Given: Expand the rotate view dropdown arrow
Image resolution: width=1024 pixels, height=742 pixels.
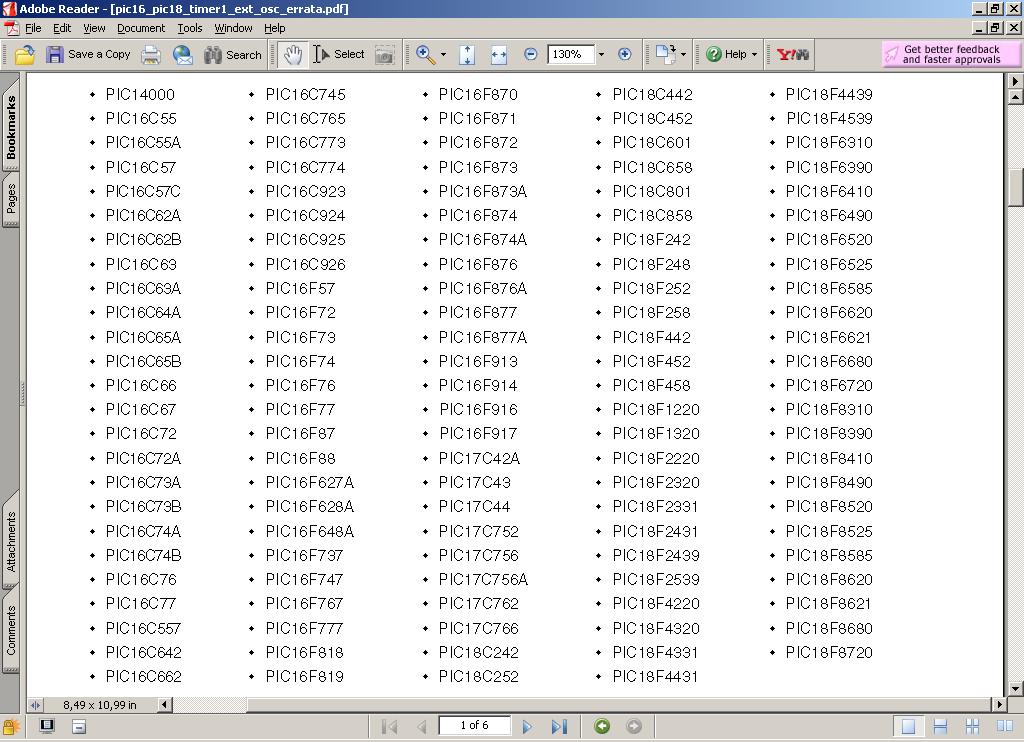Looking at the screenshot, I should click(683, 55).
